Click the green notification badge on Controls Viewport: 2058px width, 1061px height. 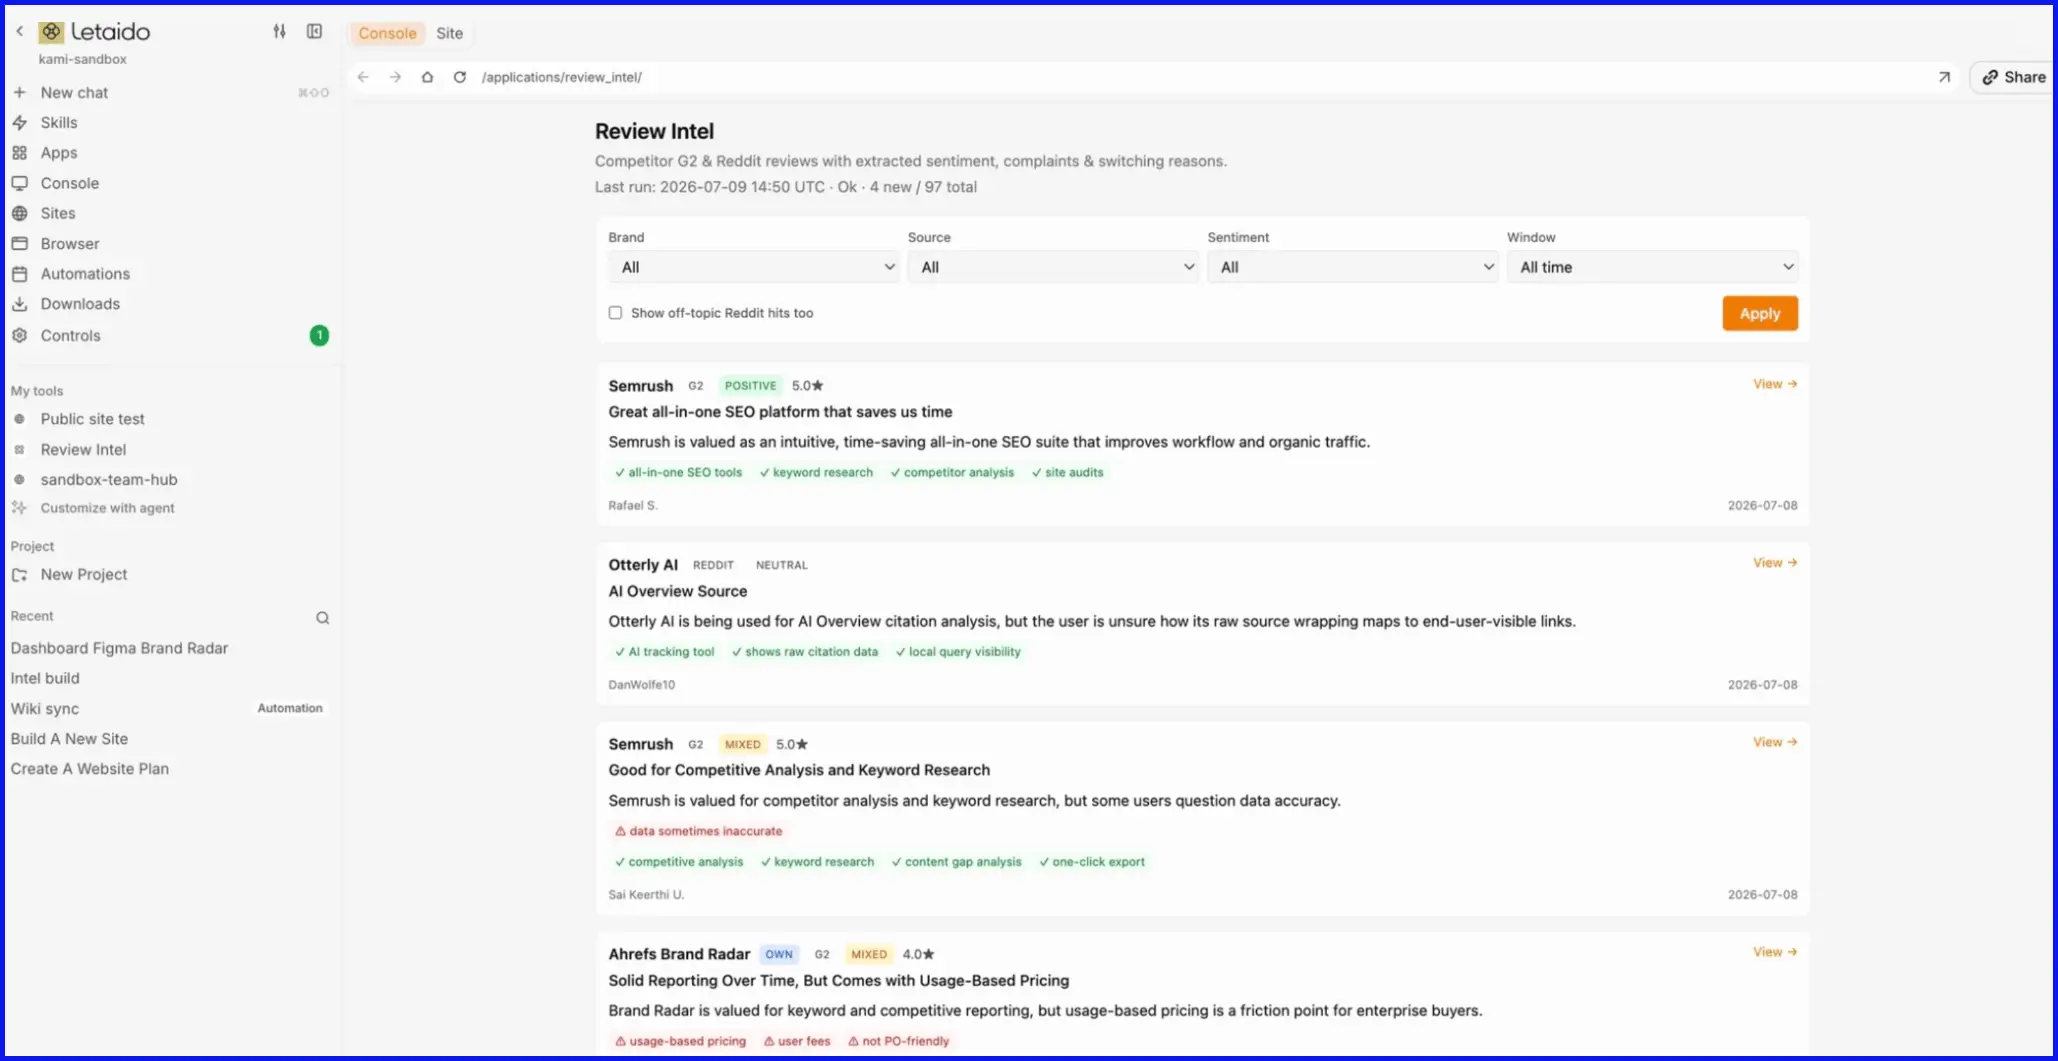319,336
